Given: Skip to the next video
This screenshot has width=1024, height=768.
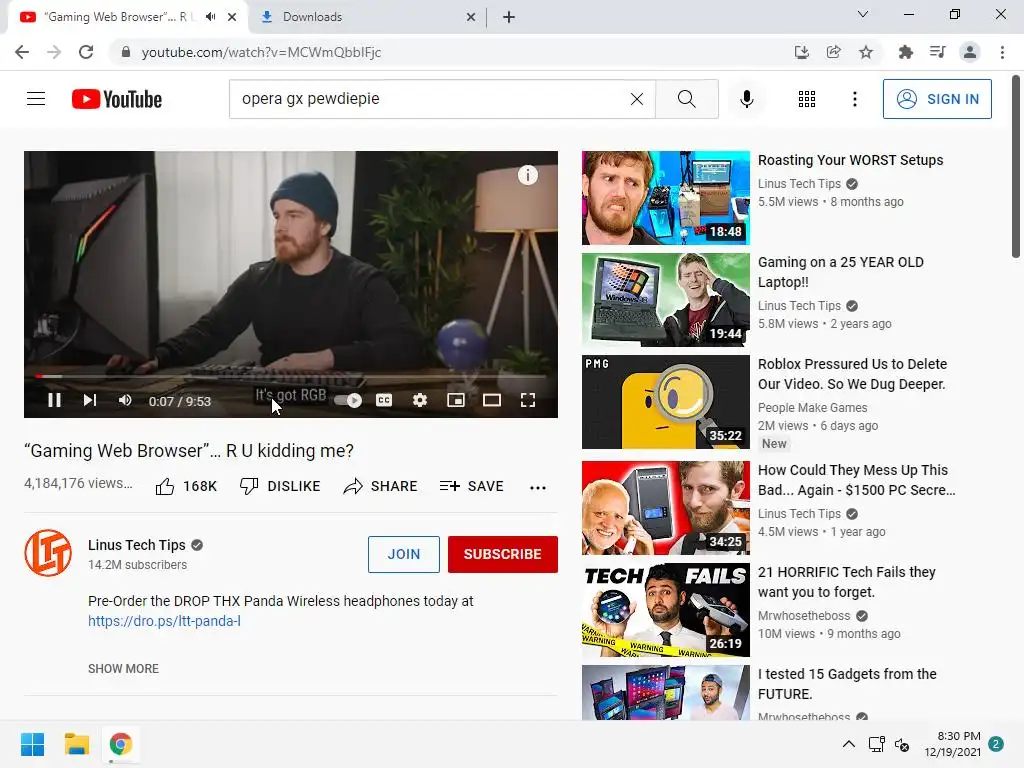Looking at the screenshot, I should [89, 400].
